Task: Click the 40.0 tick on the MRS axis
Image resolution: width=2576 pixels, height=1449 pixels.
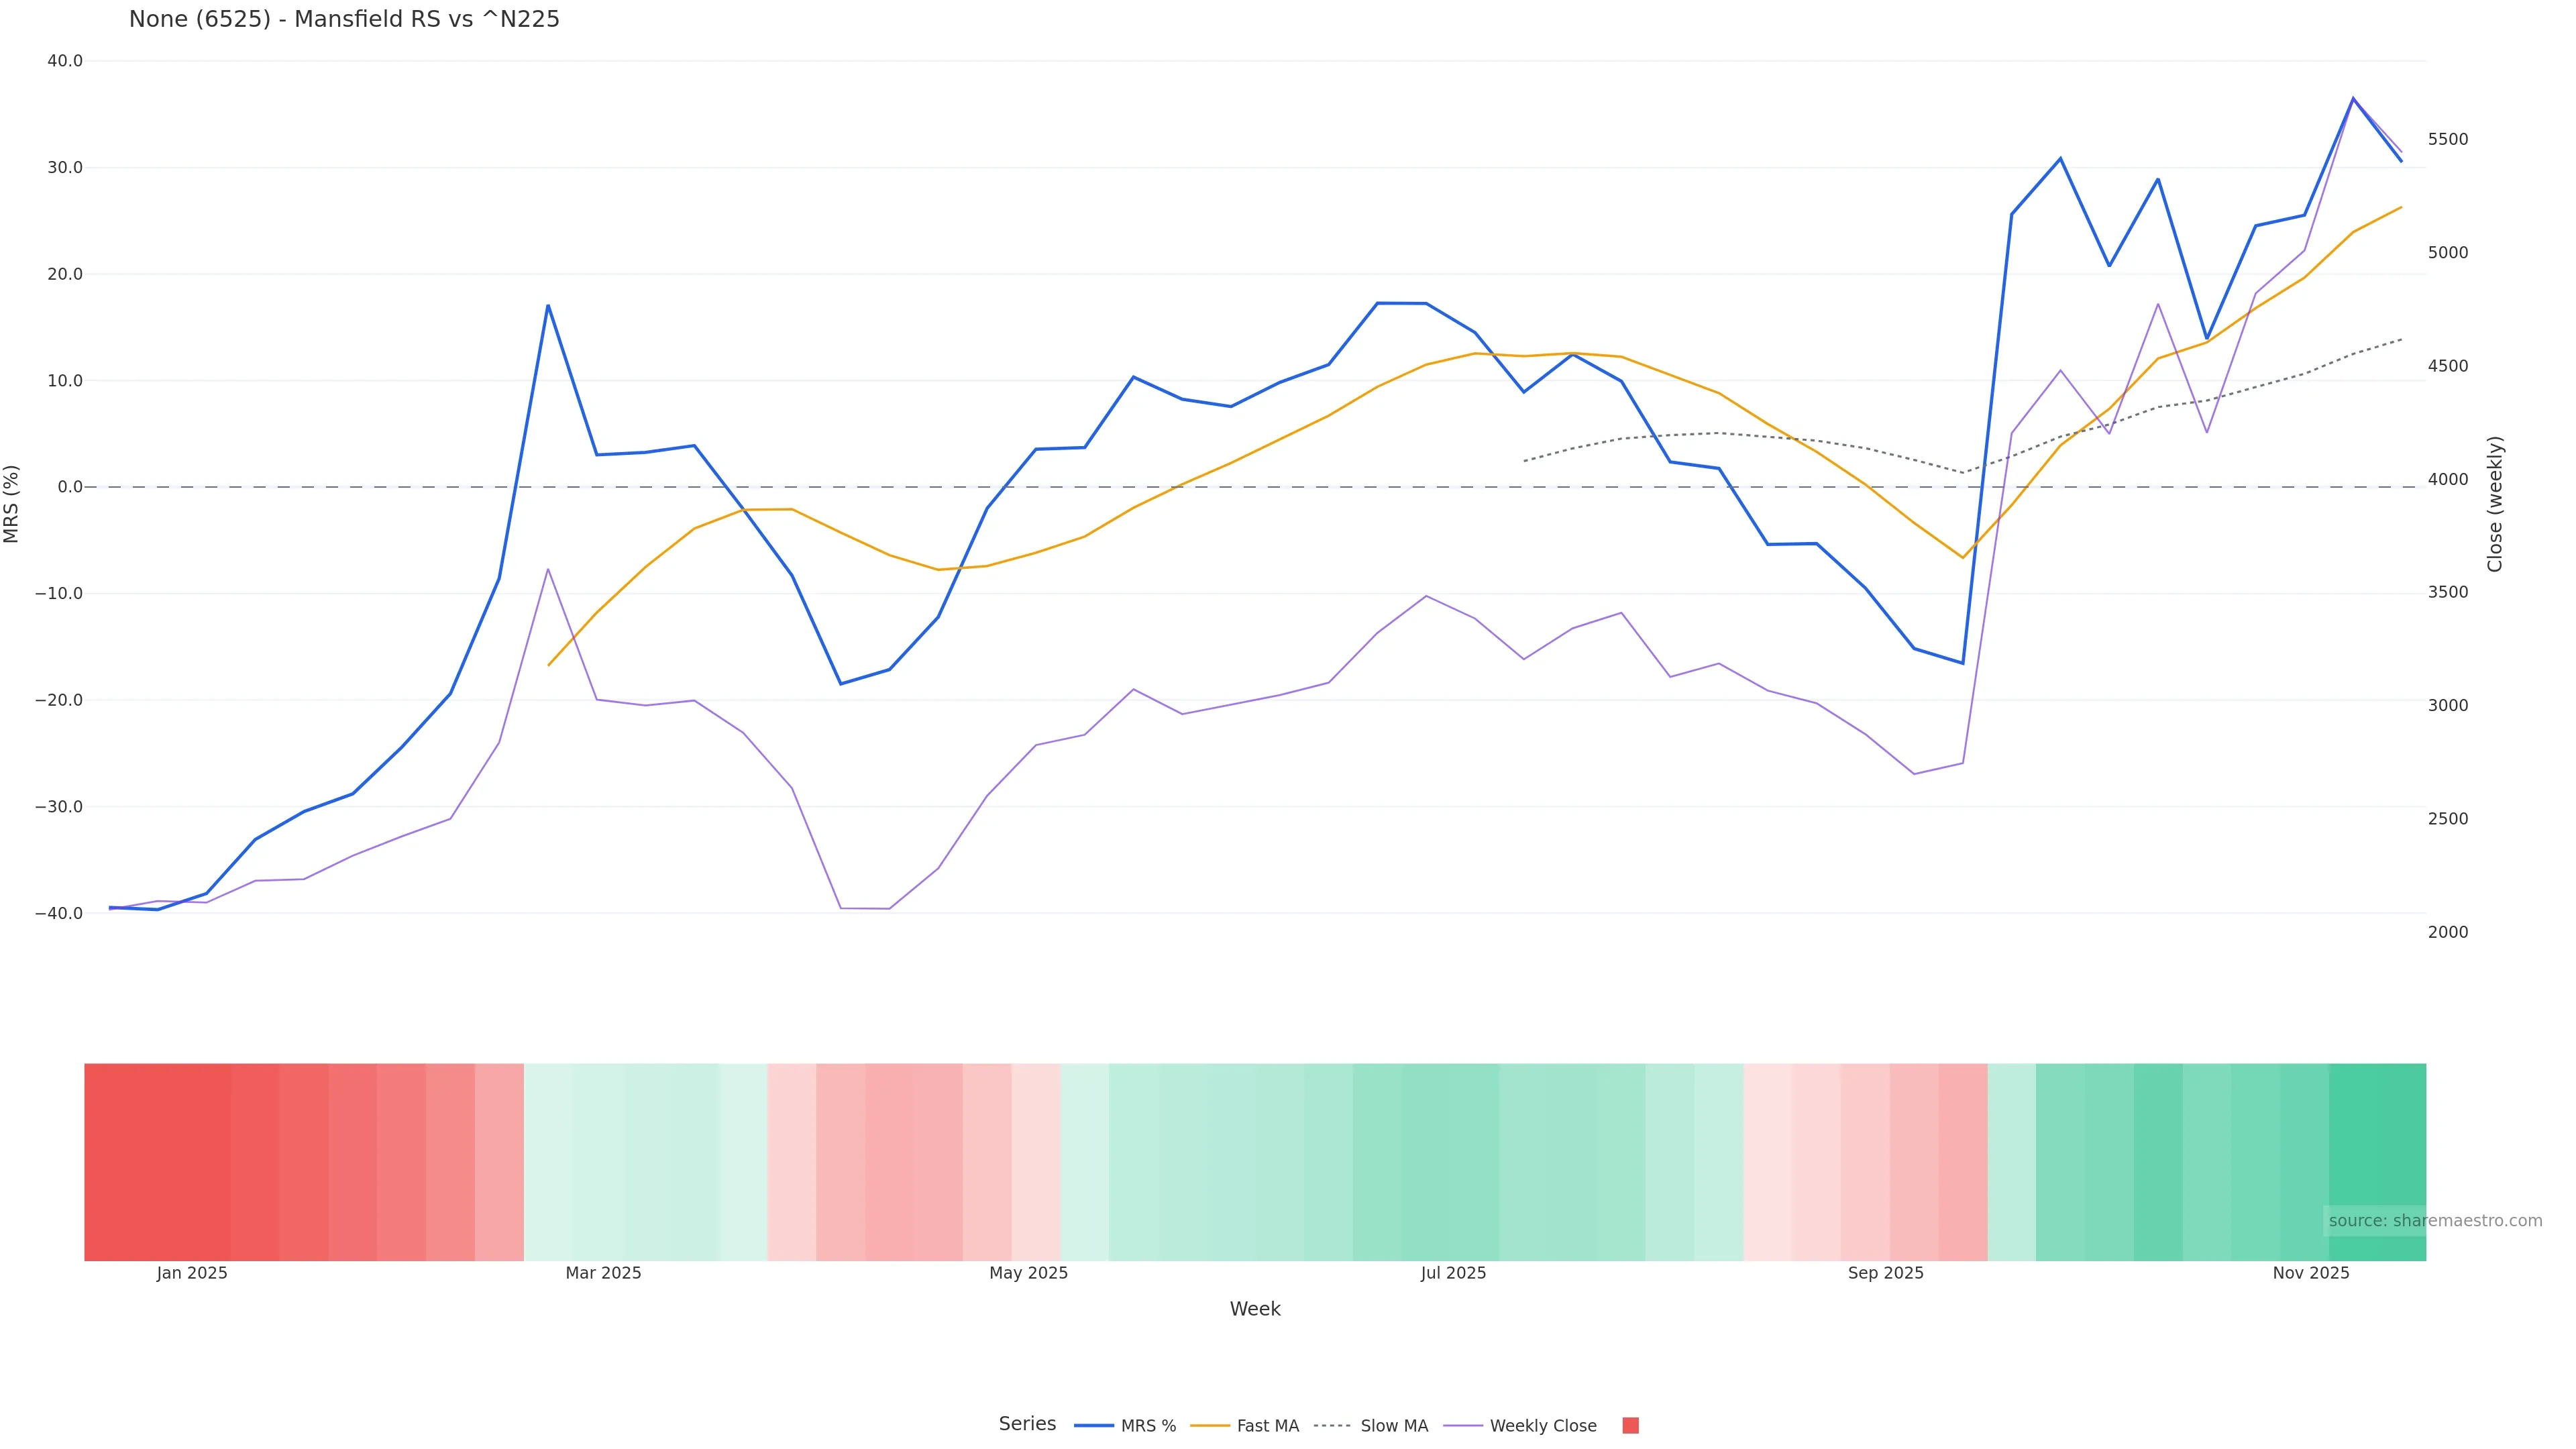Action: (65, 61)
